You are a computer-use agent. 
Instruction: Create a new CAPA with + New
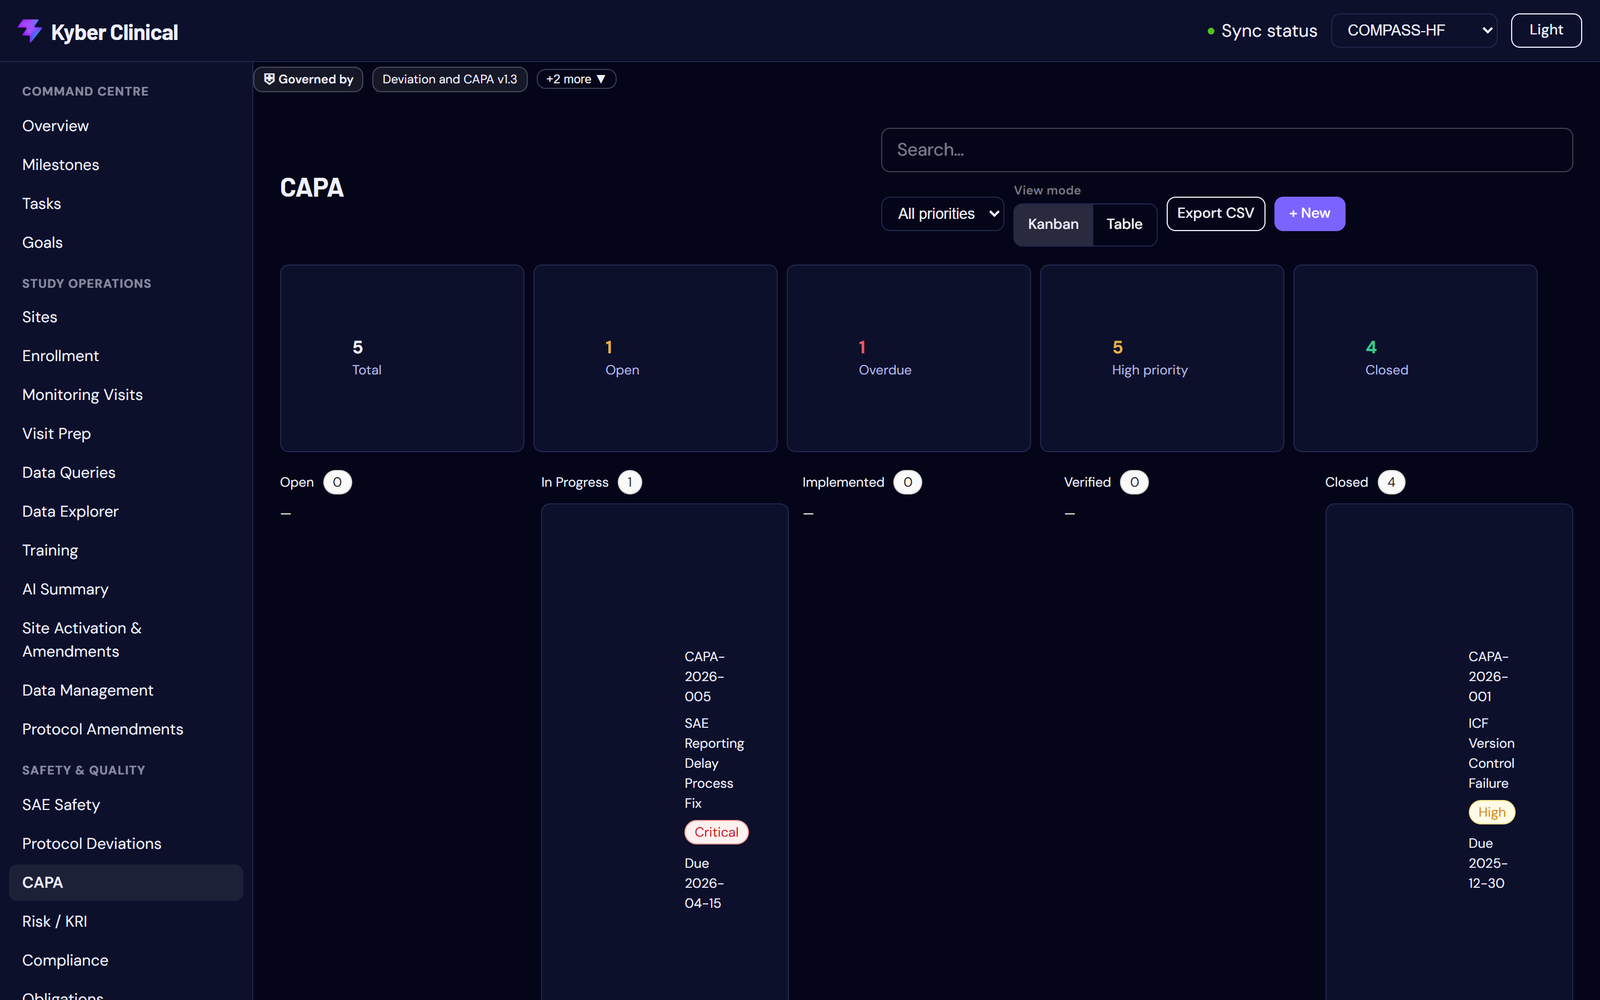tap(1309, 213)
